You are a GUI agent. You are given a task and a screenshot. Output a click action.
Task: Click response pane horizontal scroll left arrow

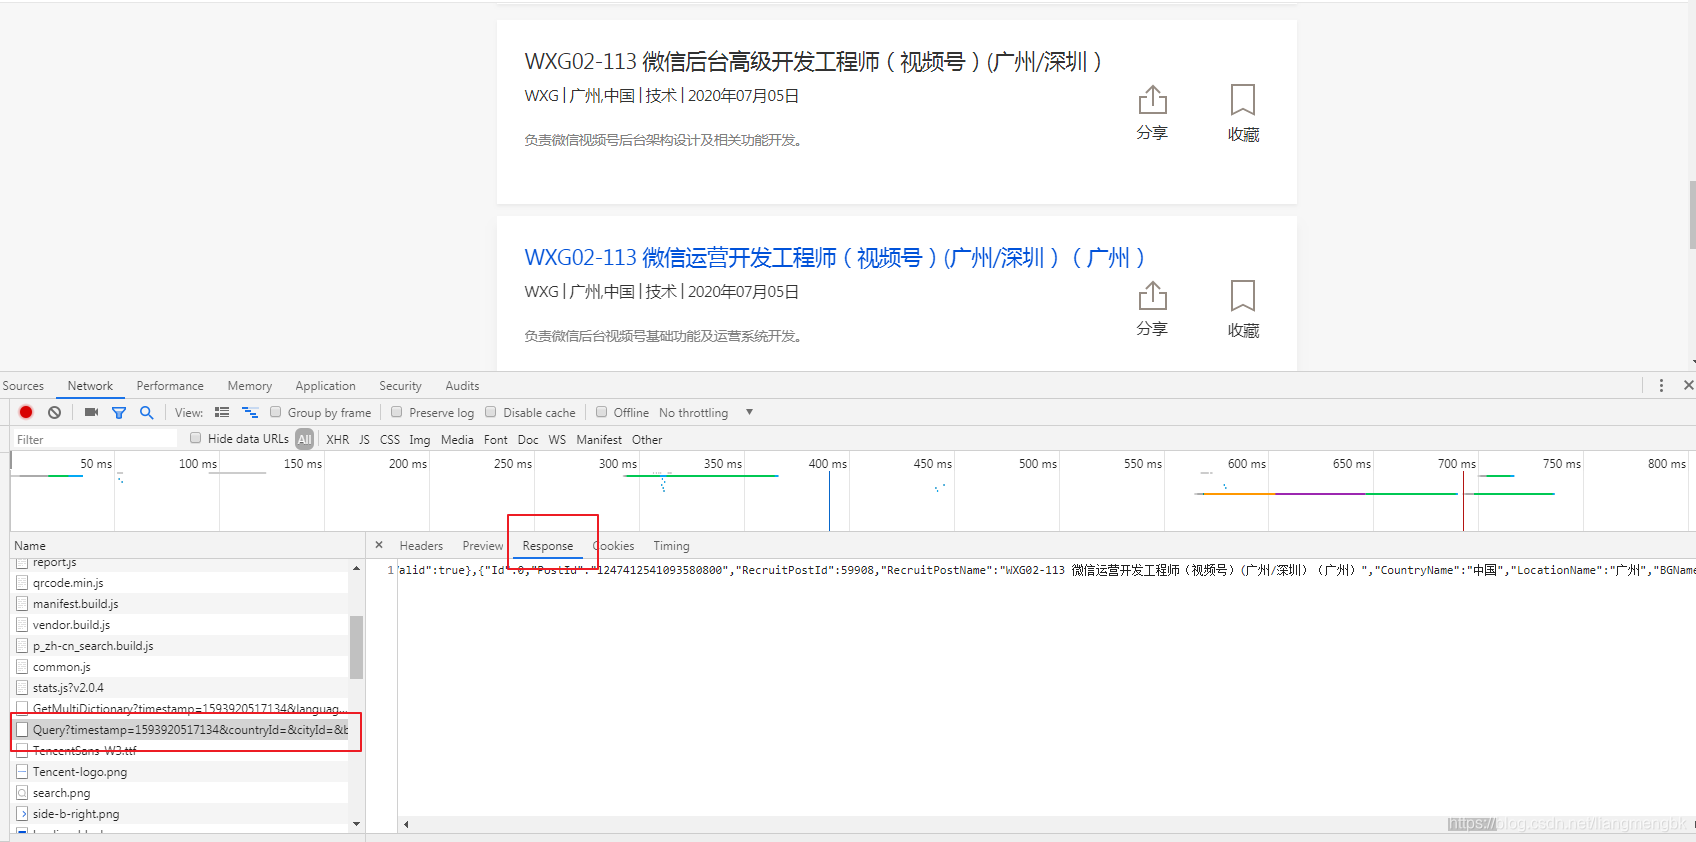[406, 824]
